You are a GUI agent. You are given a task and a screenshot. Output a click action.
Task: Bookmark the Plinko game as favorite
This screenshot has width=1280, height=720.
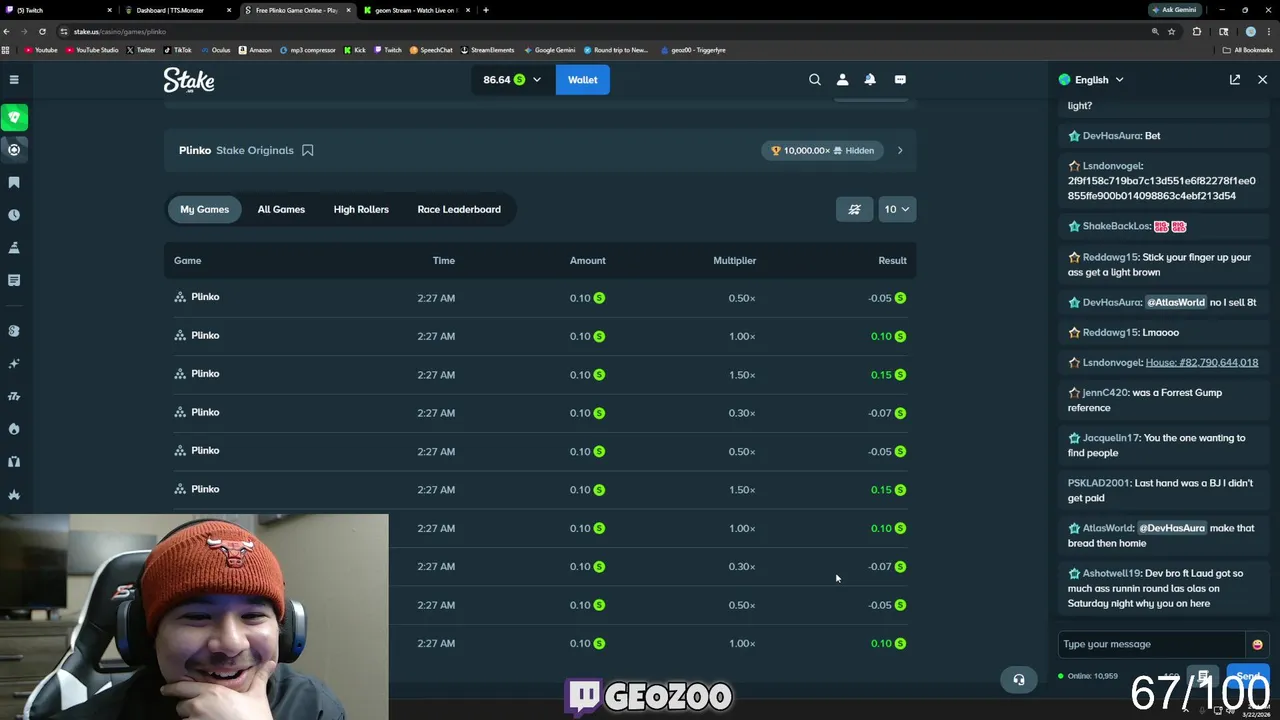pos(308,150)
